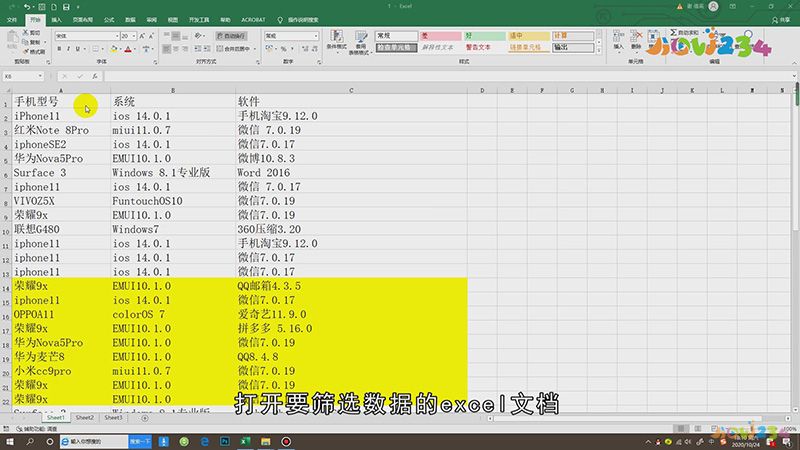Click the add new sheet plus icon
Screen dimensions: 800x450
pyautogui.click(x=144, y=418)
